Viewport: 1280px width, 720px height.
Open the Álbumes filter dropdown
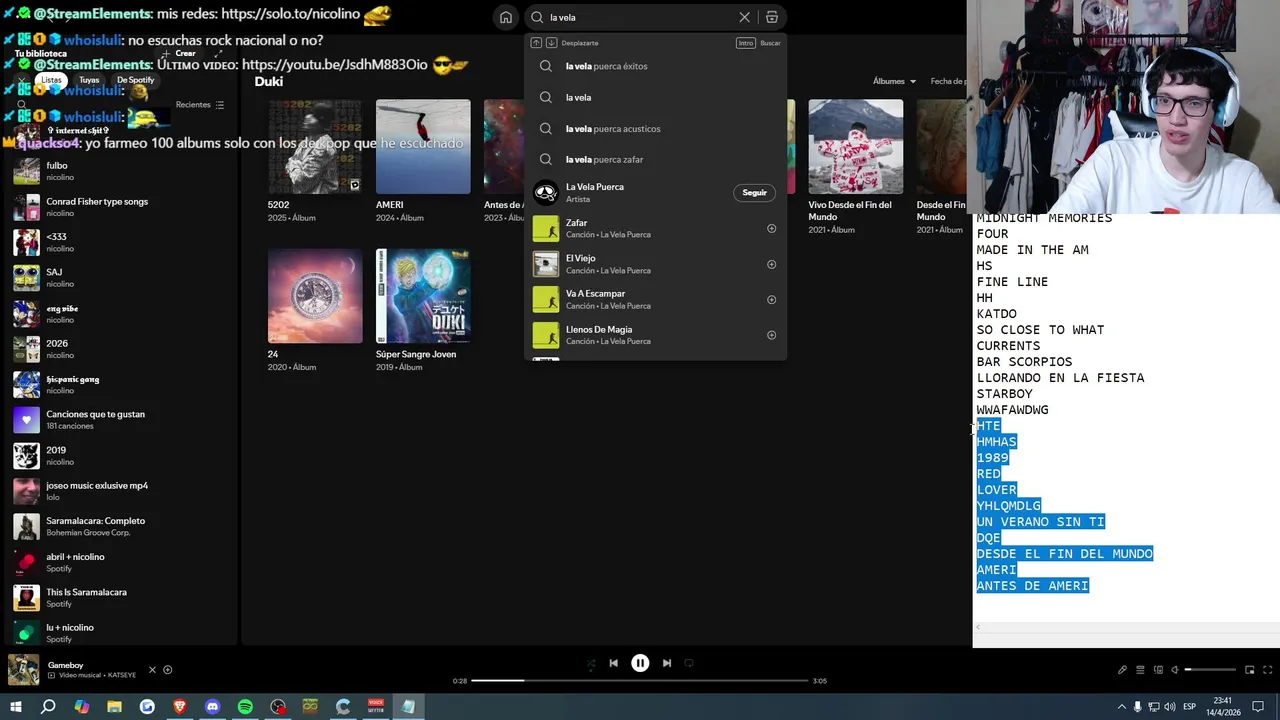point(894,81)
